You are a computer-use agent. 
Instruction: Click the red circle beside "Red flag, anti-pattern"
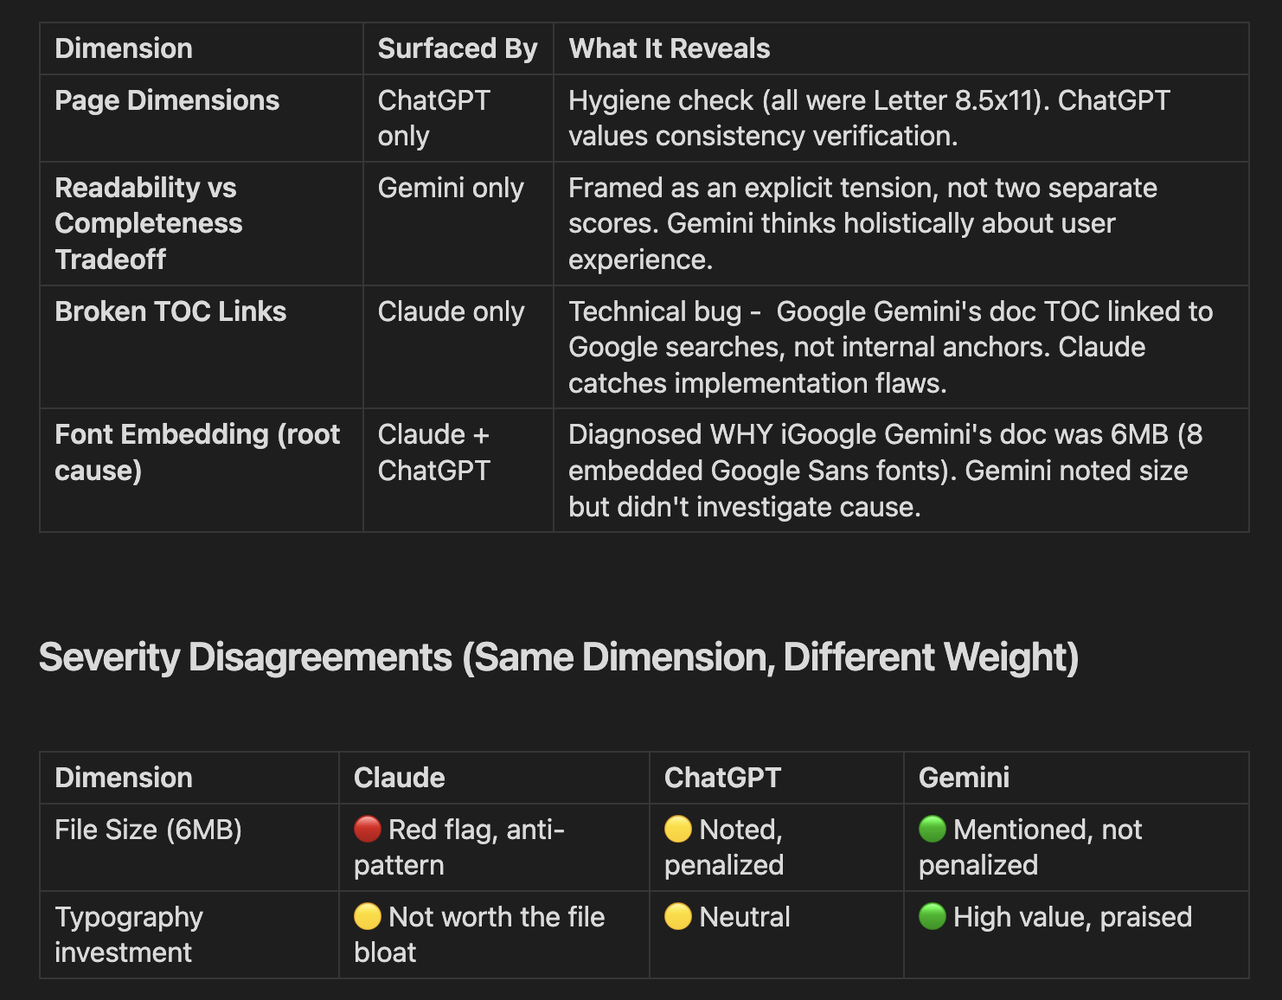pyautogui.click(x=368, y=829)
